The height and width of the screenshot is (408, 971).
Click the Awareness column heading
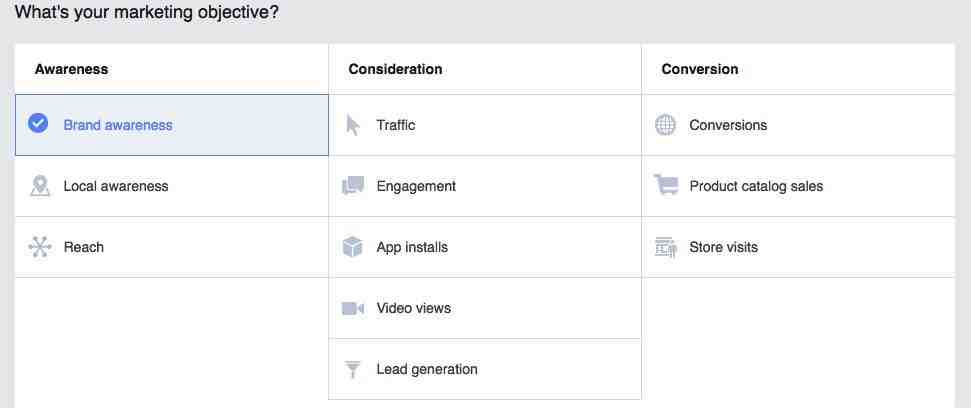coord(71,69)
